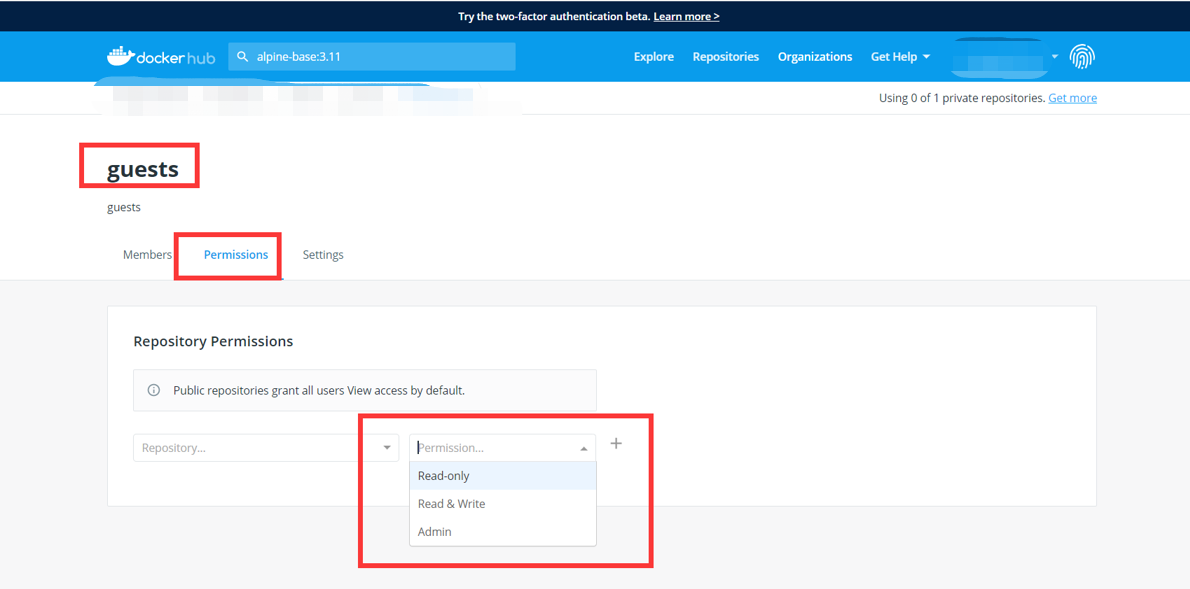Expand the Repository combo box arrow
This screenshot has width=1190, height=589.
point(387,448)
